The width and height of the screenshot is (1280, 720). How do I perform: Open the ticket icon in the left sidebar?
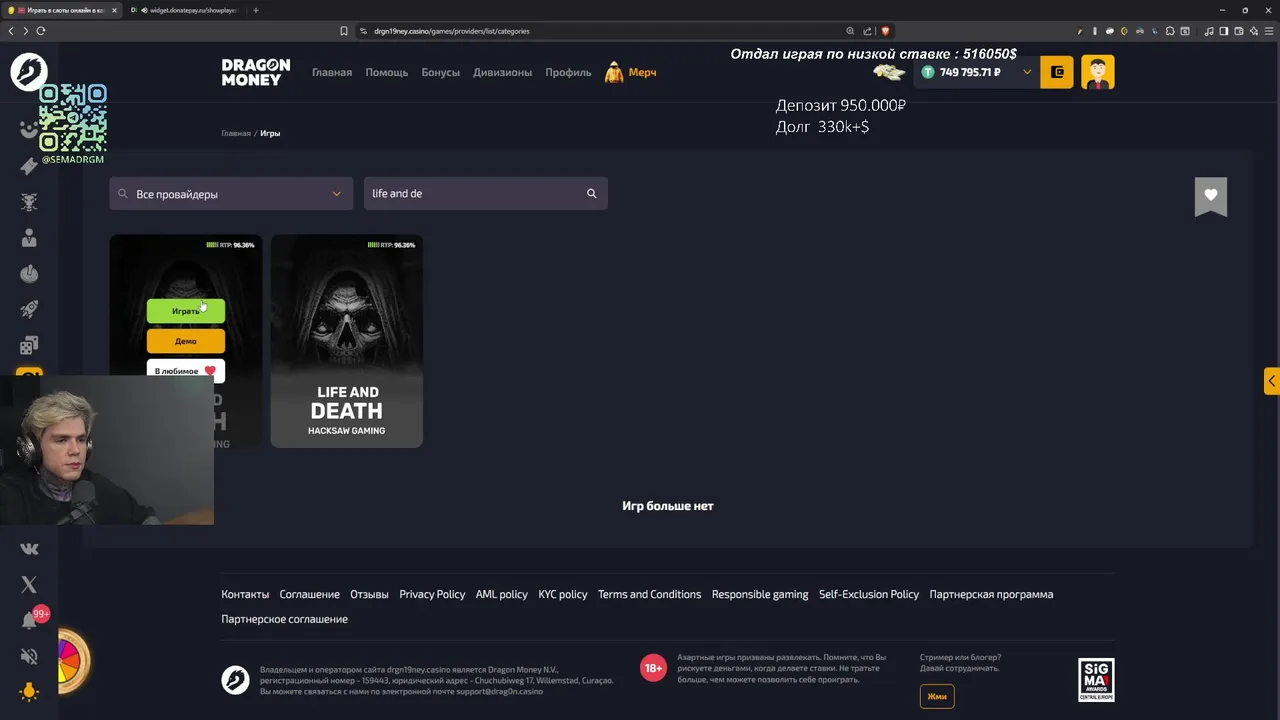click(29, 166)
